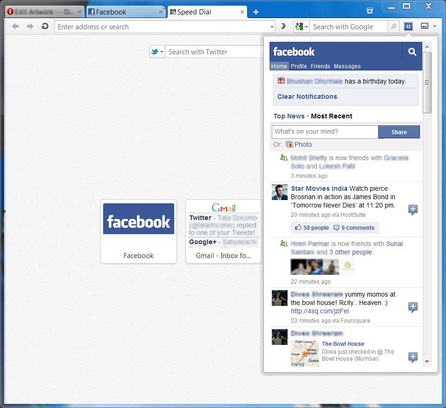Focus the Enter address or search field

point(162,27)
